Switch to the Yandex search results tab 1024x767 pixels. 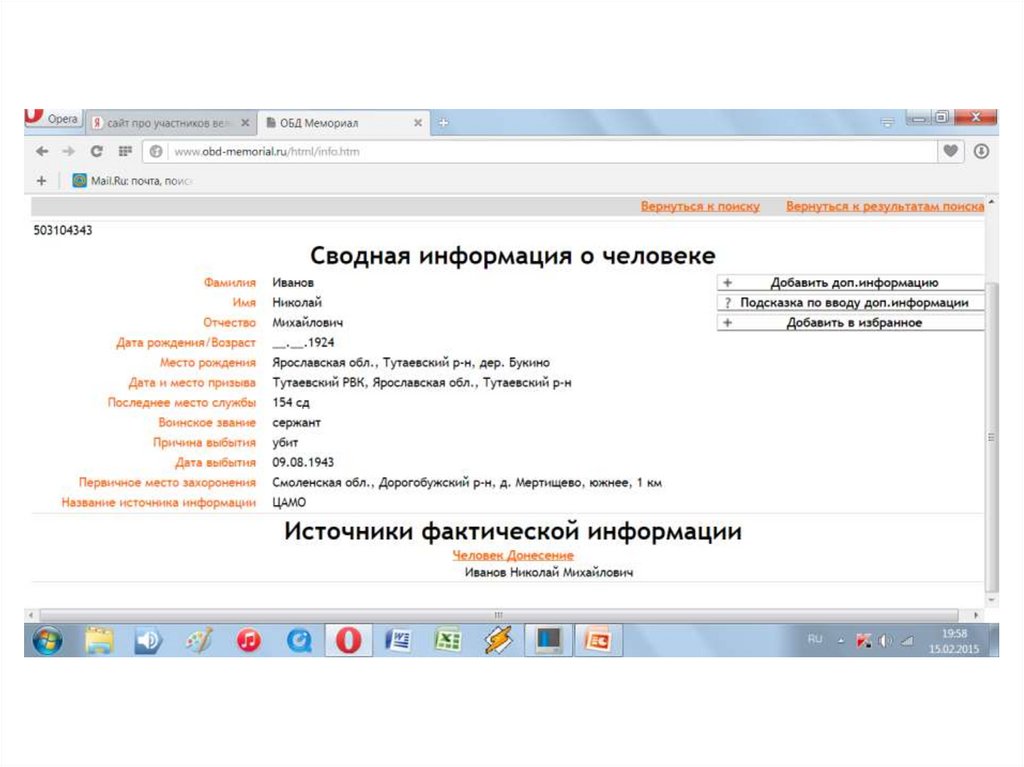click(165, 122)
